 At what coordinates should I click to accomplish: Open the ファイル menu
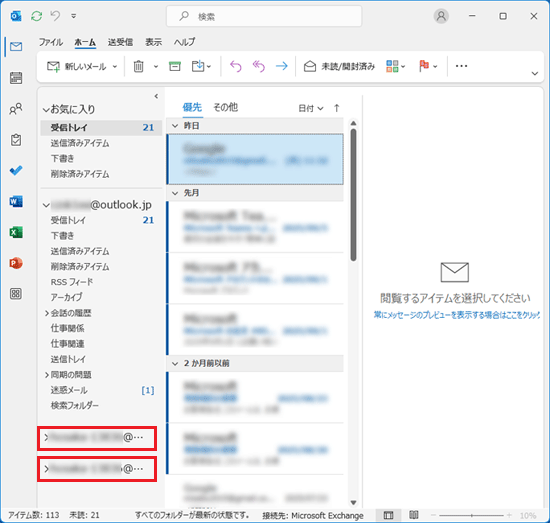[51, 42]
